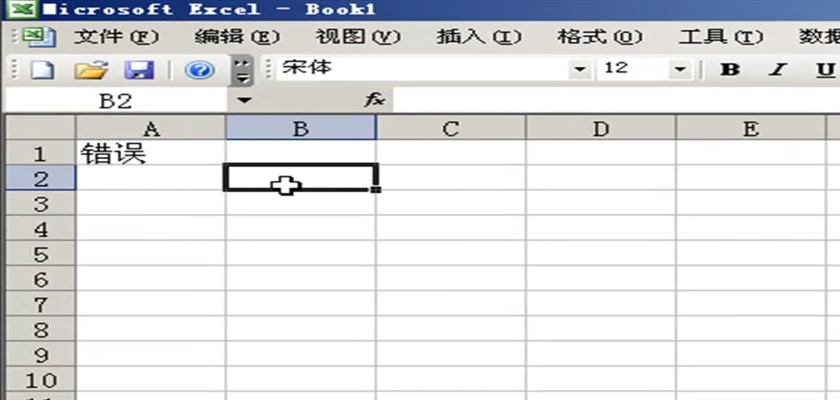
Task: Toggle Bold formatting
Action: point(730,69)
